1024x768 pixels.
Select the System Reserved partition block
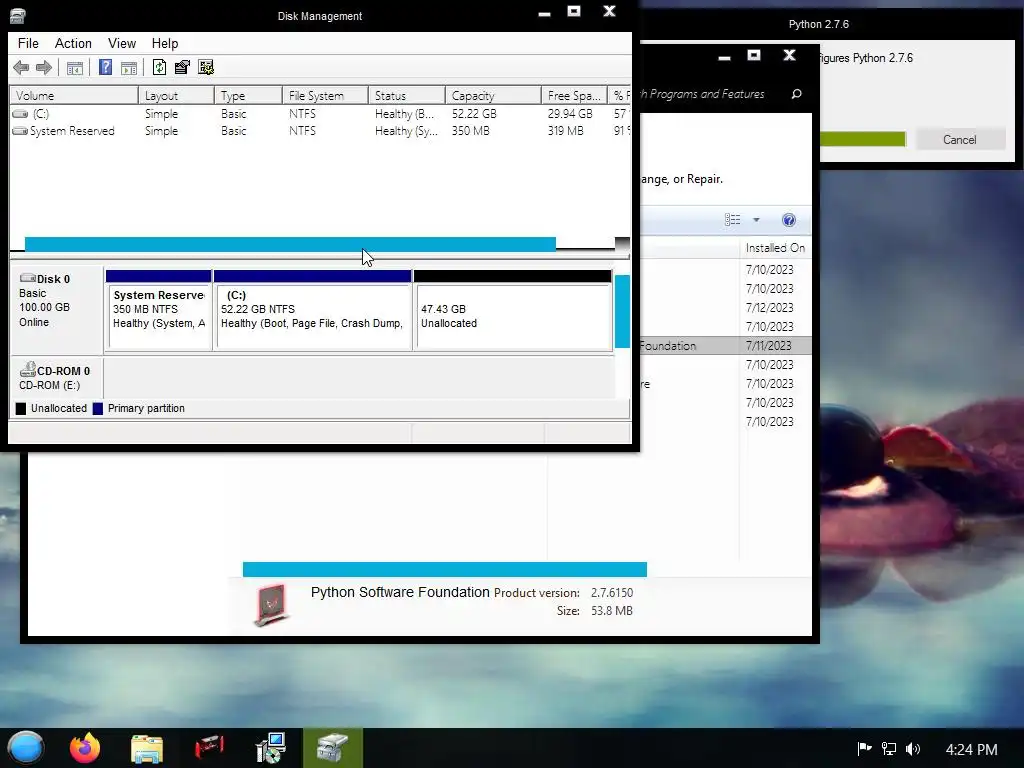pyautogui.click(x=159, y=310)
